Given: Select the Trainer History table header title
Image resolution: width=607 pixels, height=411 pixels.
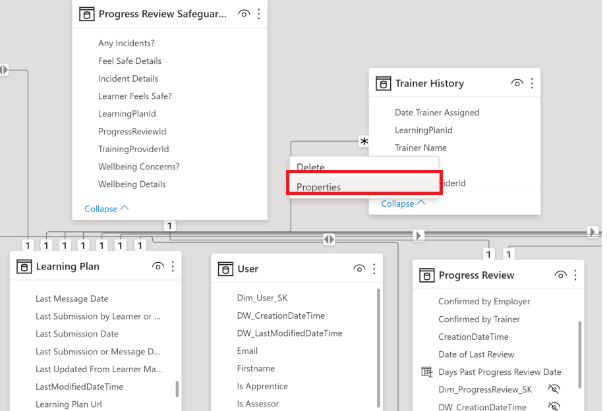Looking at the screenshot, I should pos(429,83).
